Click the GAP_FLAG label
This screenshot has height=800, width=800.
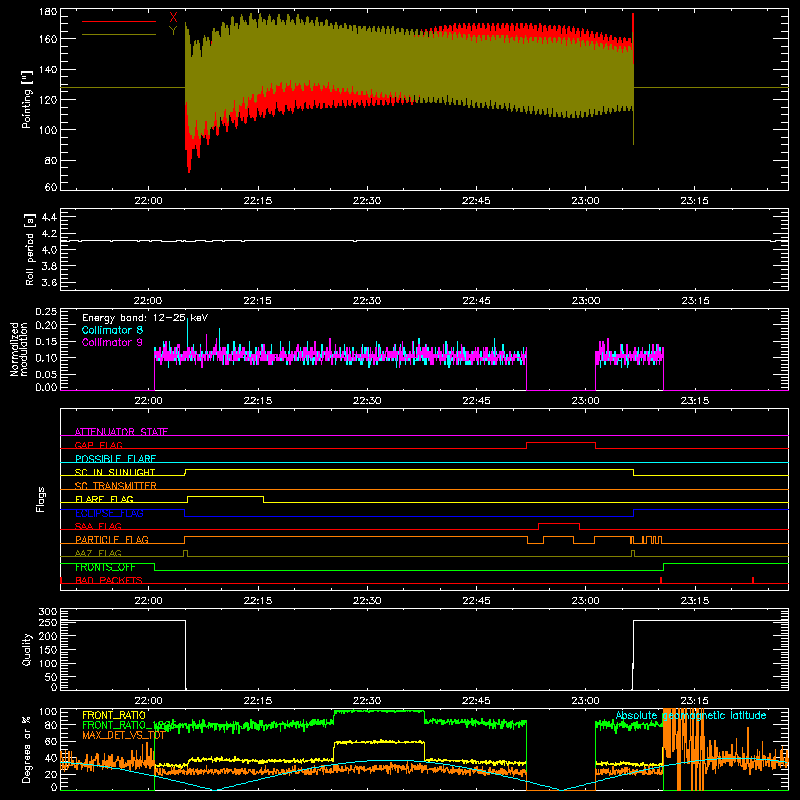click(x=99, y=445)
